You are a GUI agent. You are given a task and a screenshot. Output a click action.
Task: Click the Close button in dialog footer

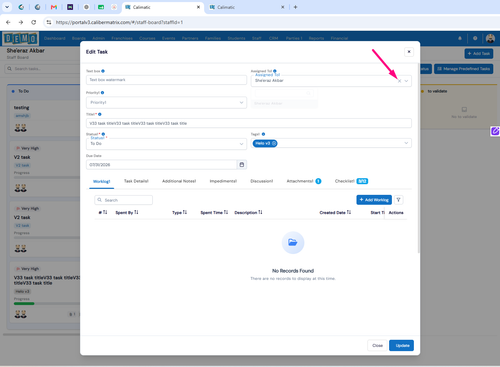(x=377, y=345)
